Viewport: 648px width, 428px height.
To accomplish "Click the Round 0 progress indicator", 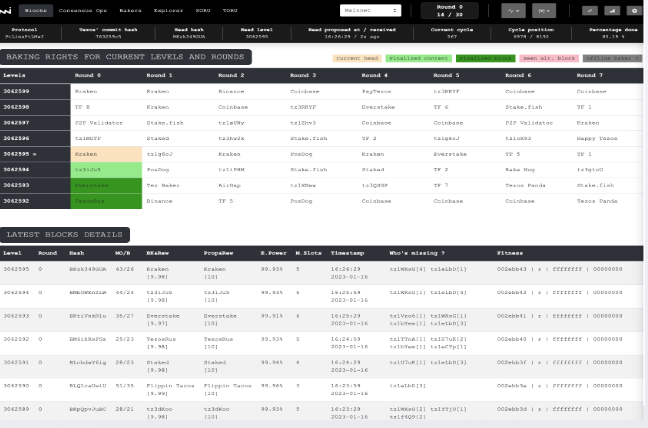I will click(450, 11).
